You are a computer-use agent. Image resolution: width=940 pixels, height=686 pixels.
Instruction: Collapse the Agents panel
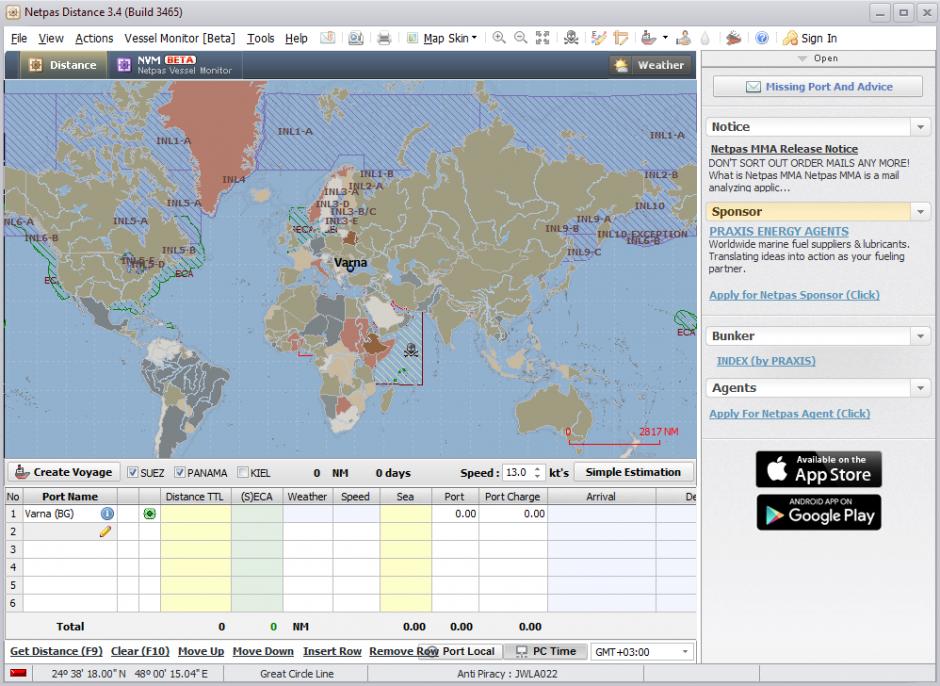(920, 388)
